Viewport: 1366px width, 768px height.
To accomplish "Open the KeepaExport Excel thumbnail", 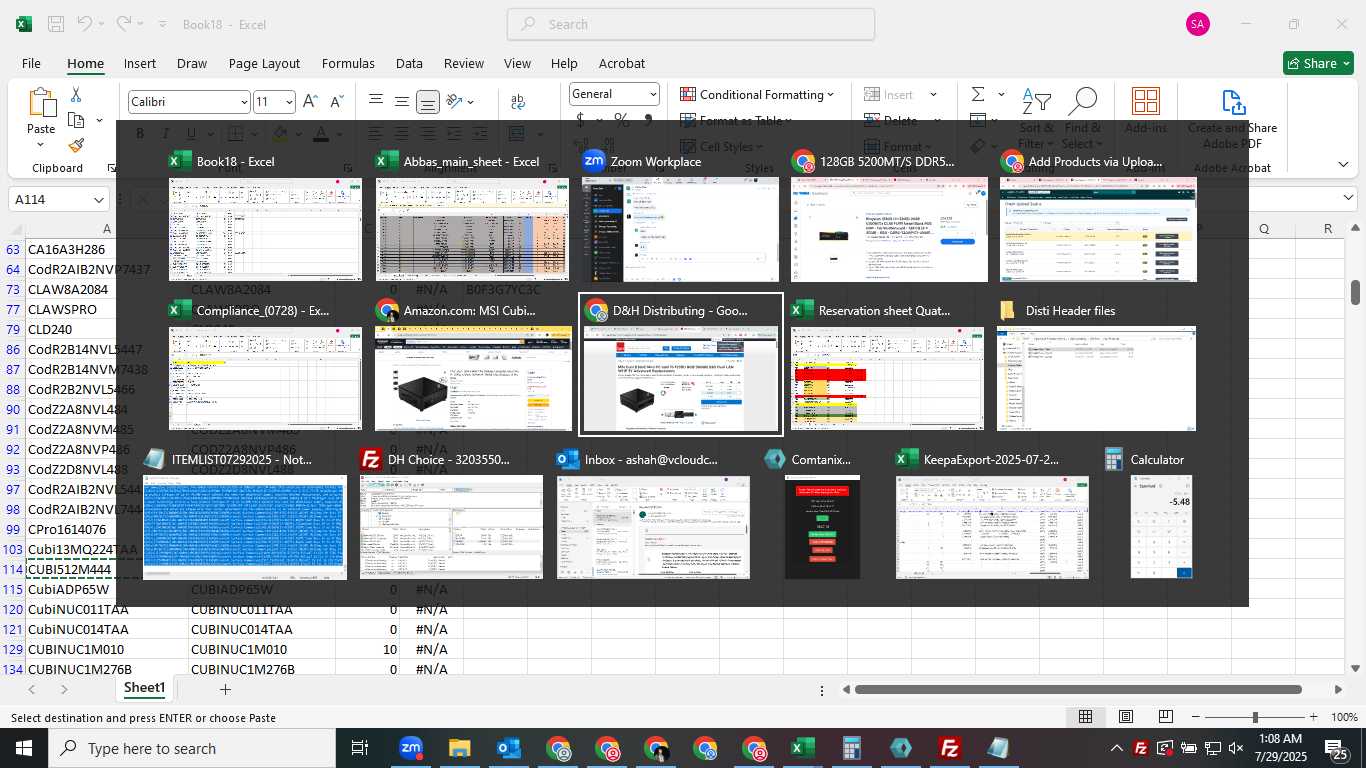I will click(992, 527).
